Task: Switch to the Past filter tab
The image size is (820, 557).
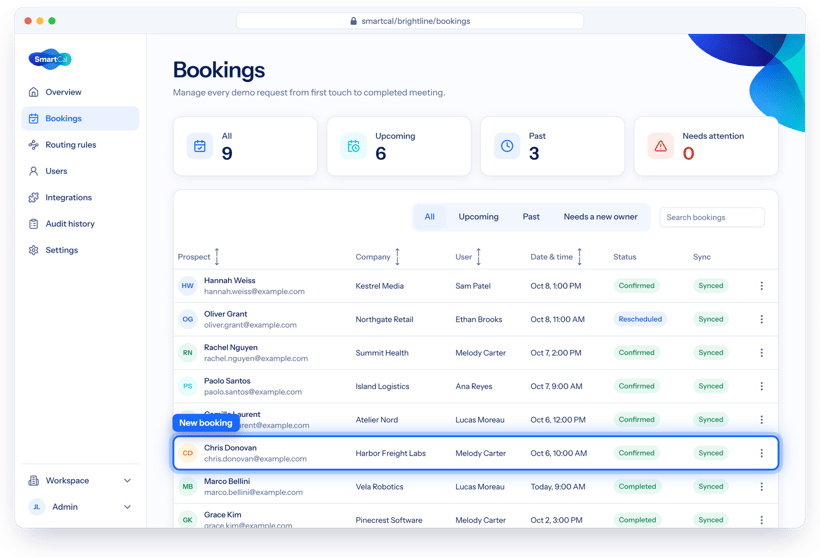Action: point(531,217)
